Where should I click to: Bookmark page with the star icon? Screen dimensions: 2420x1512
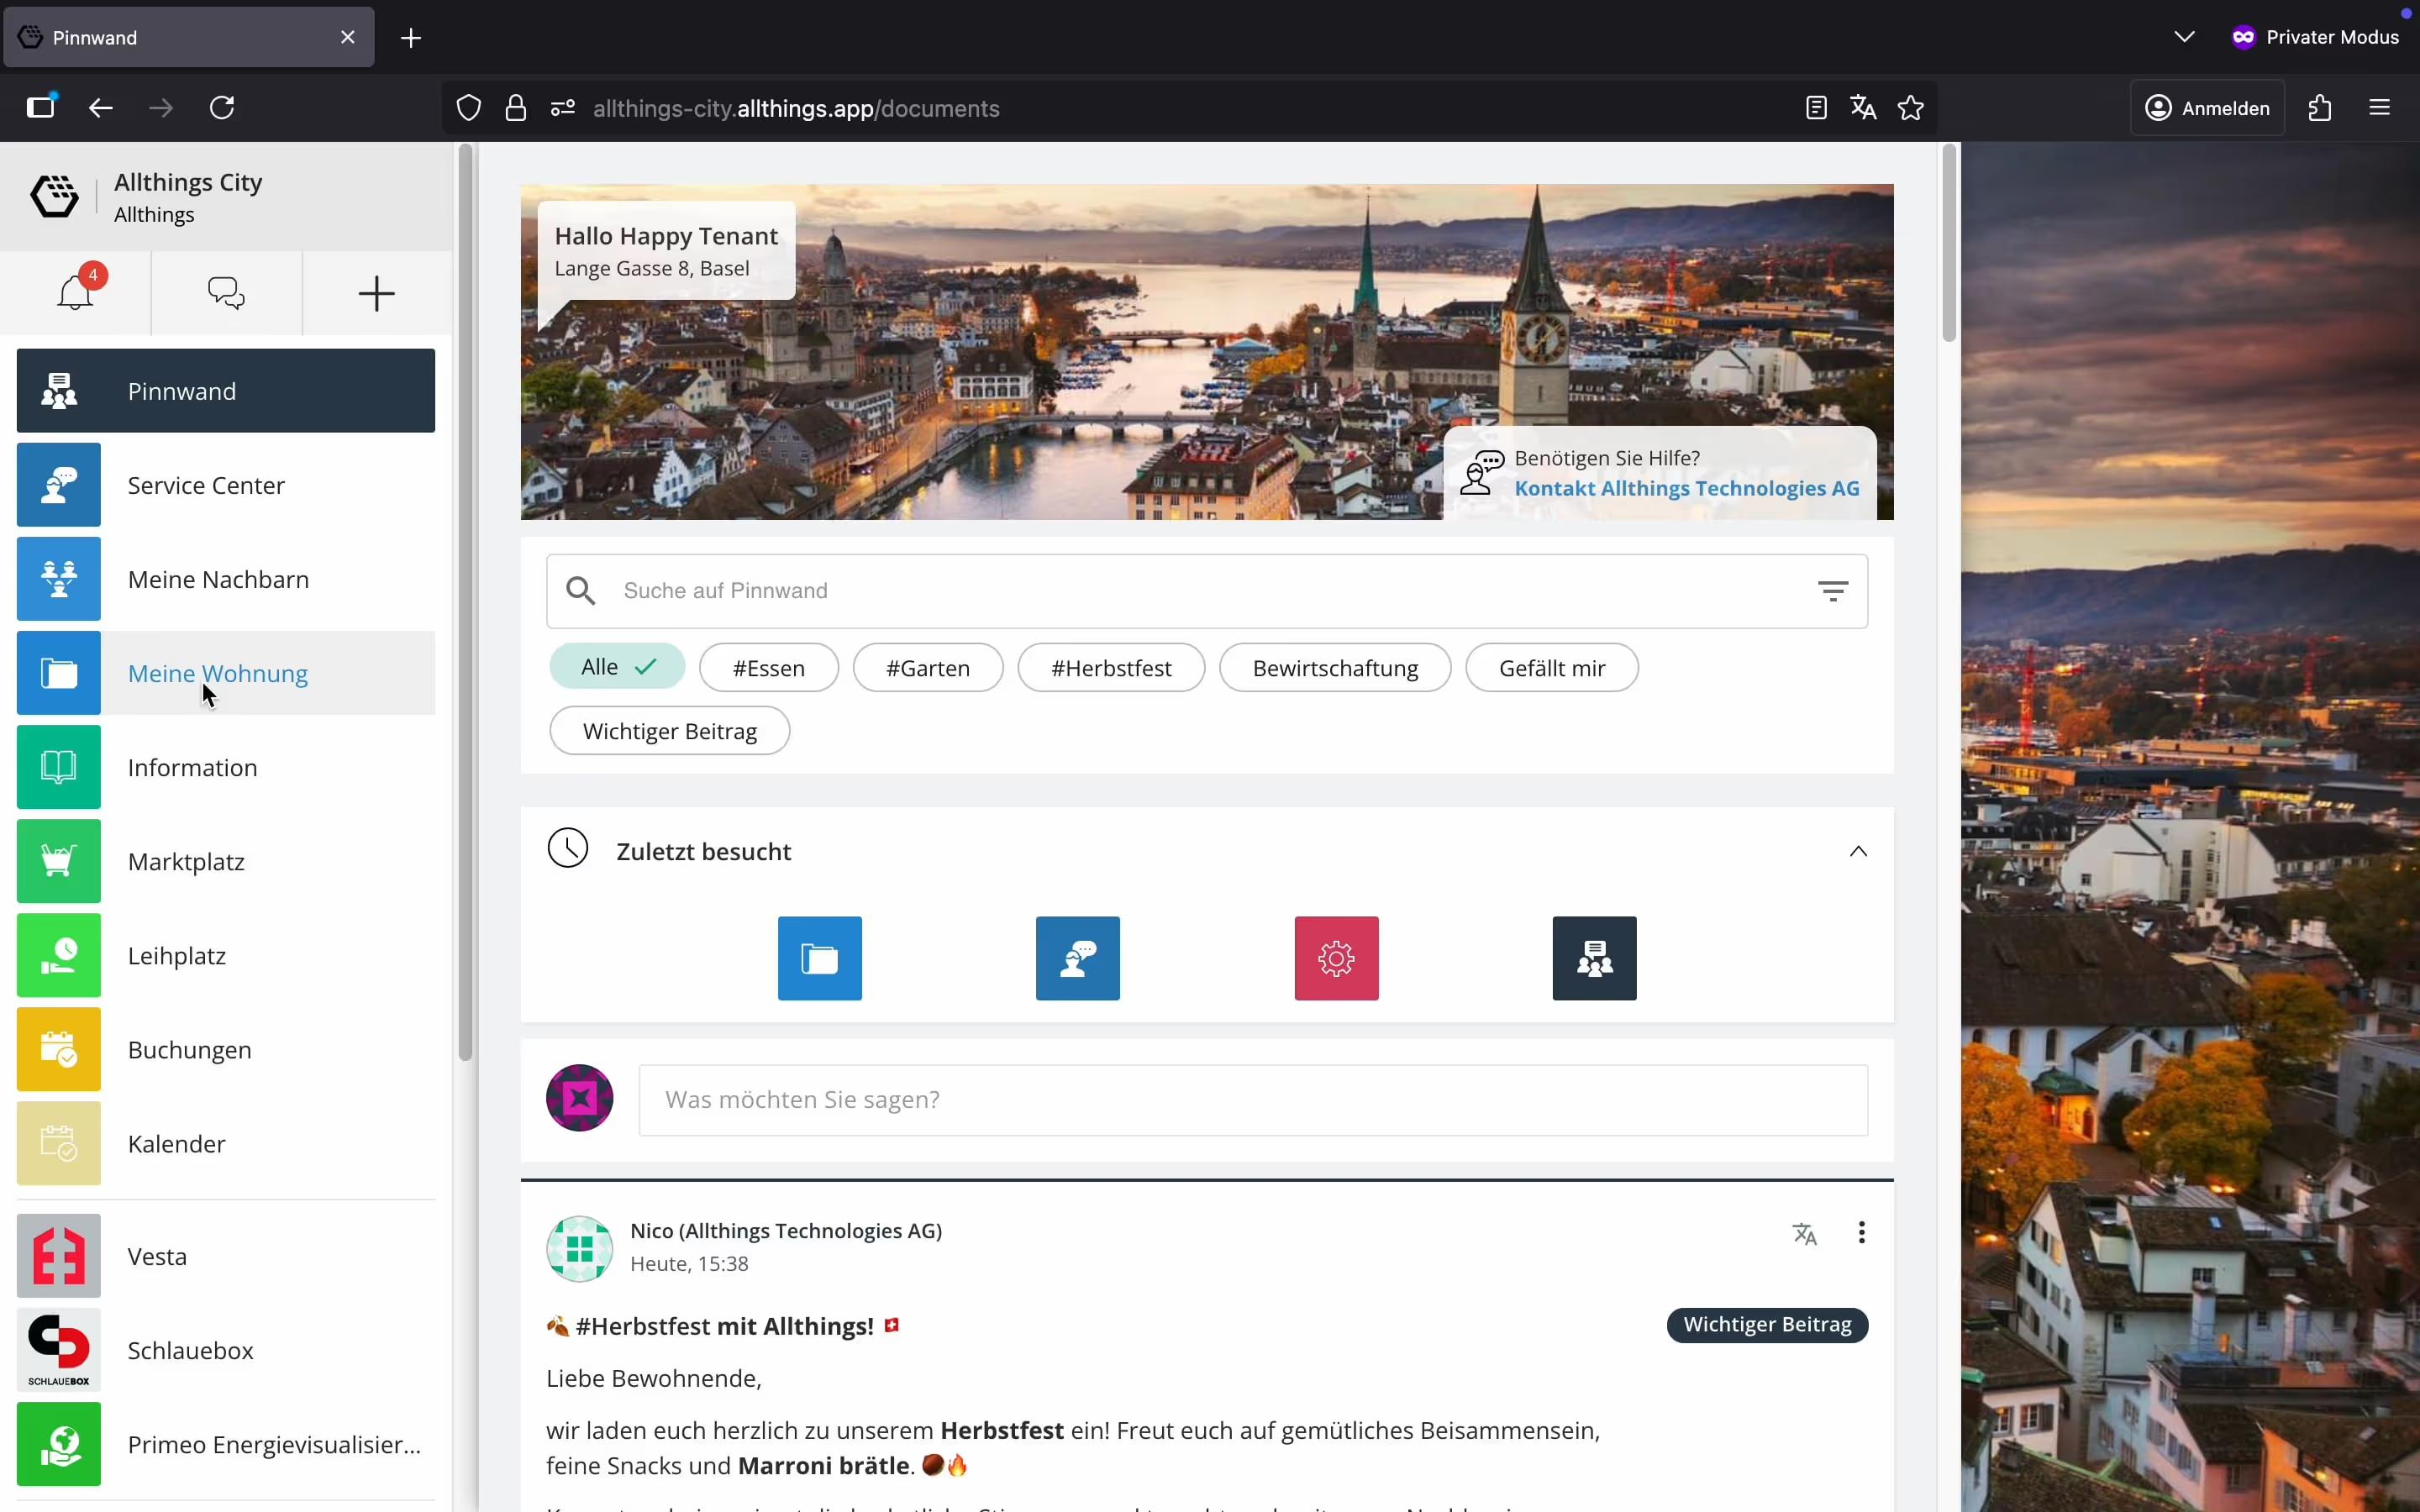pyautogui.click(x=1911, y=108)
